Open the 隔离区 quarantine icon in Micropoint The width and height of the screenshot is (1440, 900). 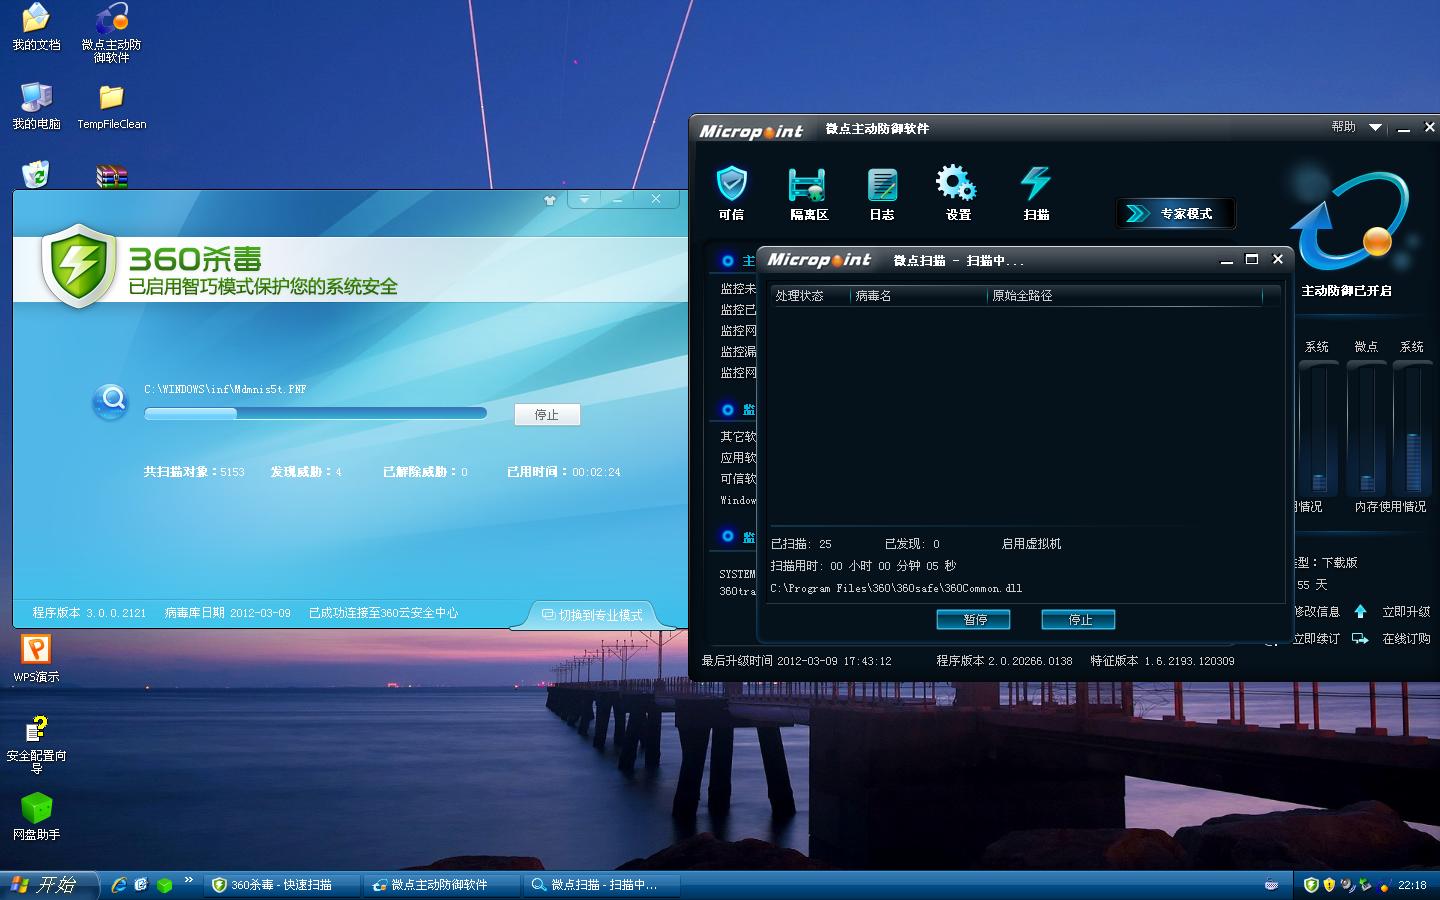809,192
